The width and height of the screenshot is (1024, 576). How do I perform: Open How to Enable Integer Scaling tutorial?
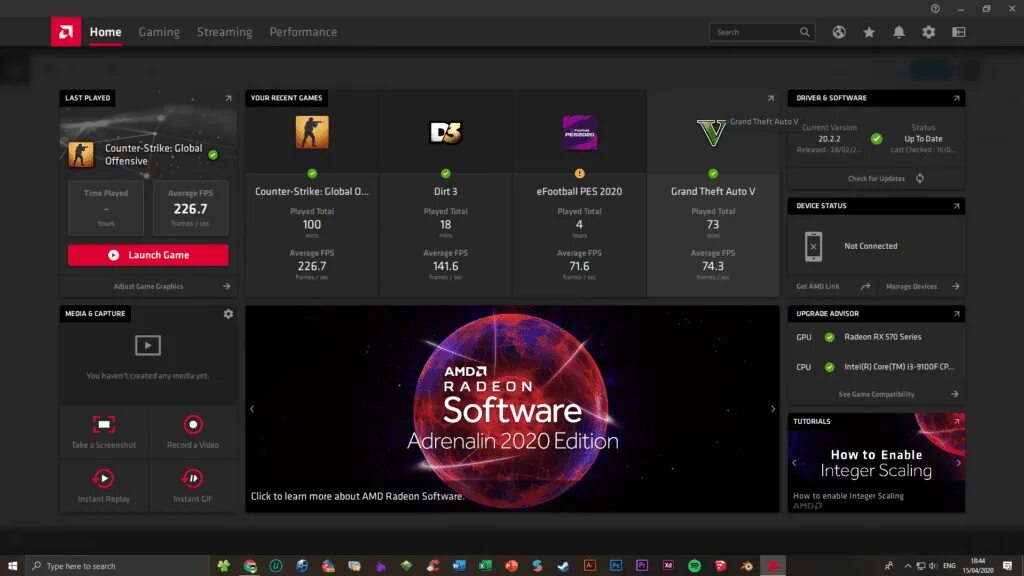click(876, 462)
